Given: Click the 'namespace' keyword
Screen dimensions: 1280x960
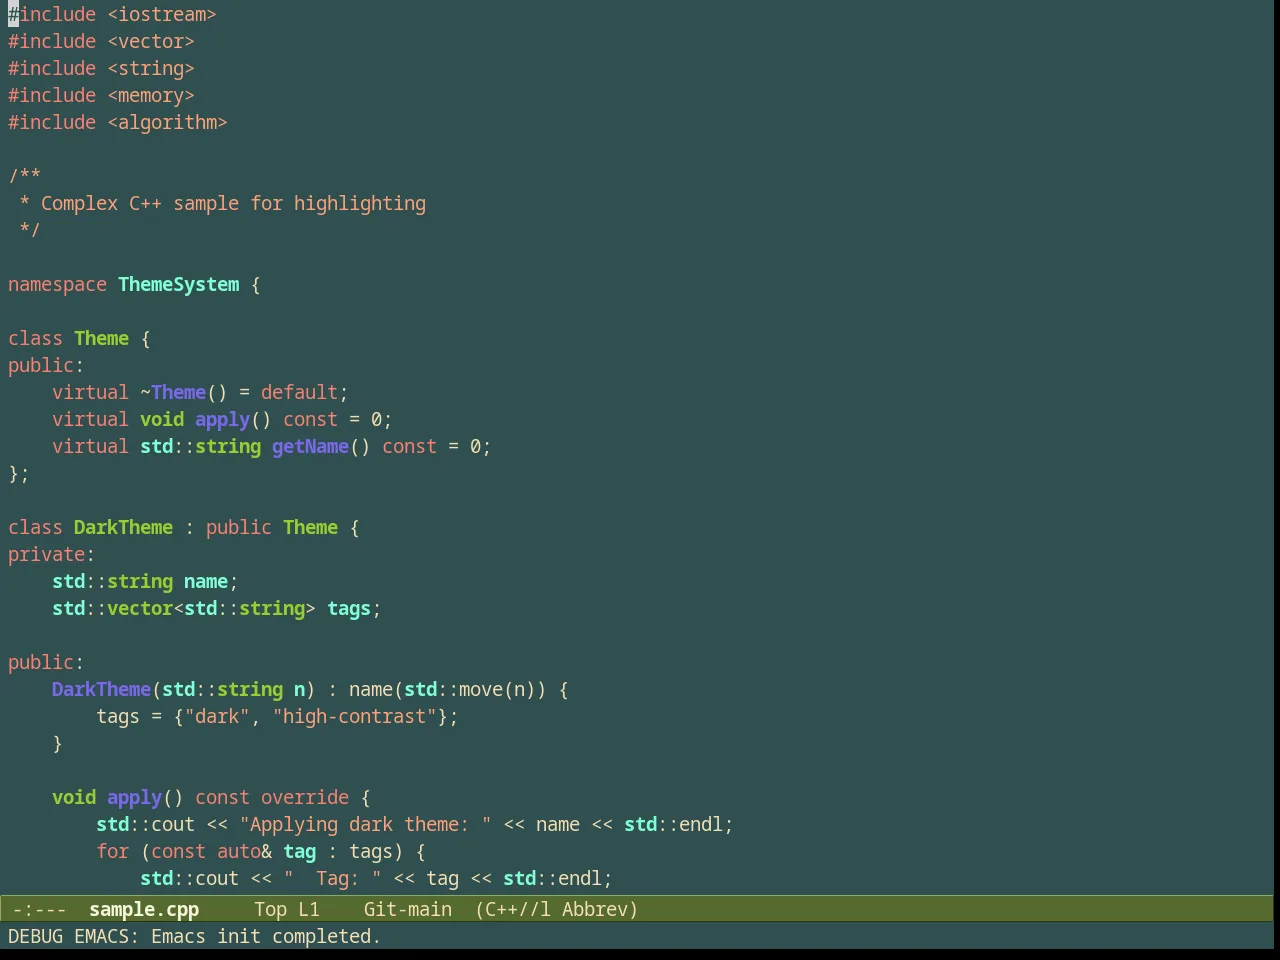Looking at the screenshot, I should point(57,284).
